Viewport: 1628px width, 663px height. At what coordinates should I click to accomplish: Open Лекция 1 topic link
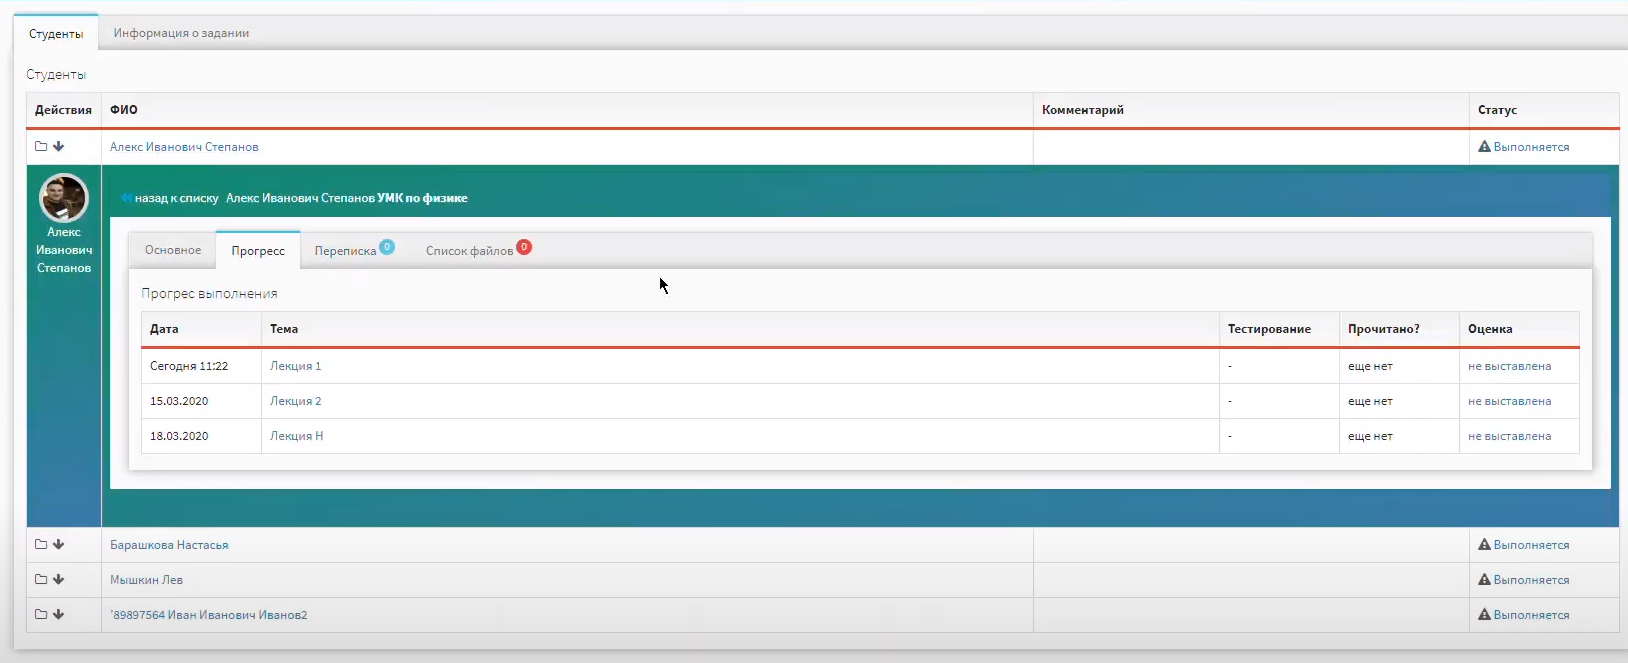(295, 366)
